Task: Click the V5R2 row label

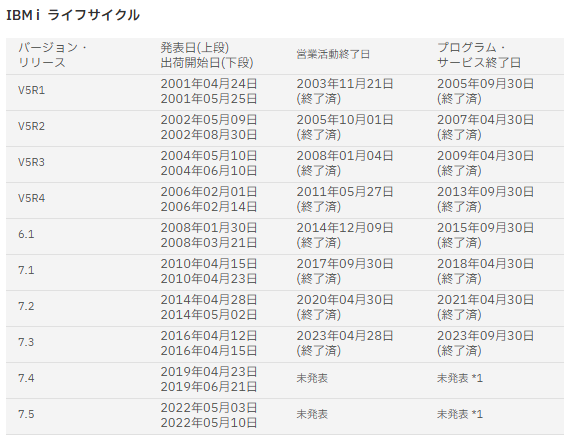Action: click(x=32, y=126)
